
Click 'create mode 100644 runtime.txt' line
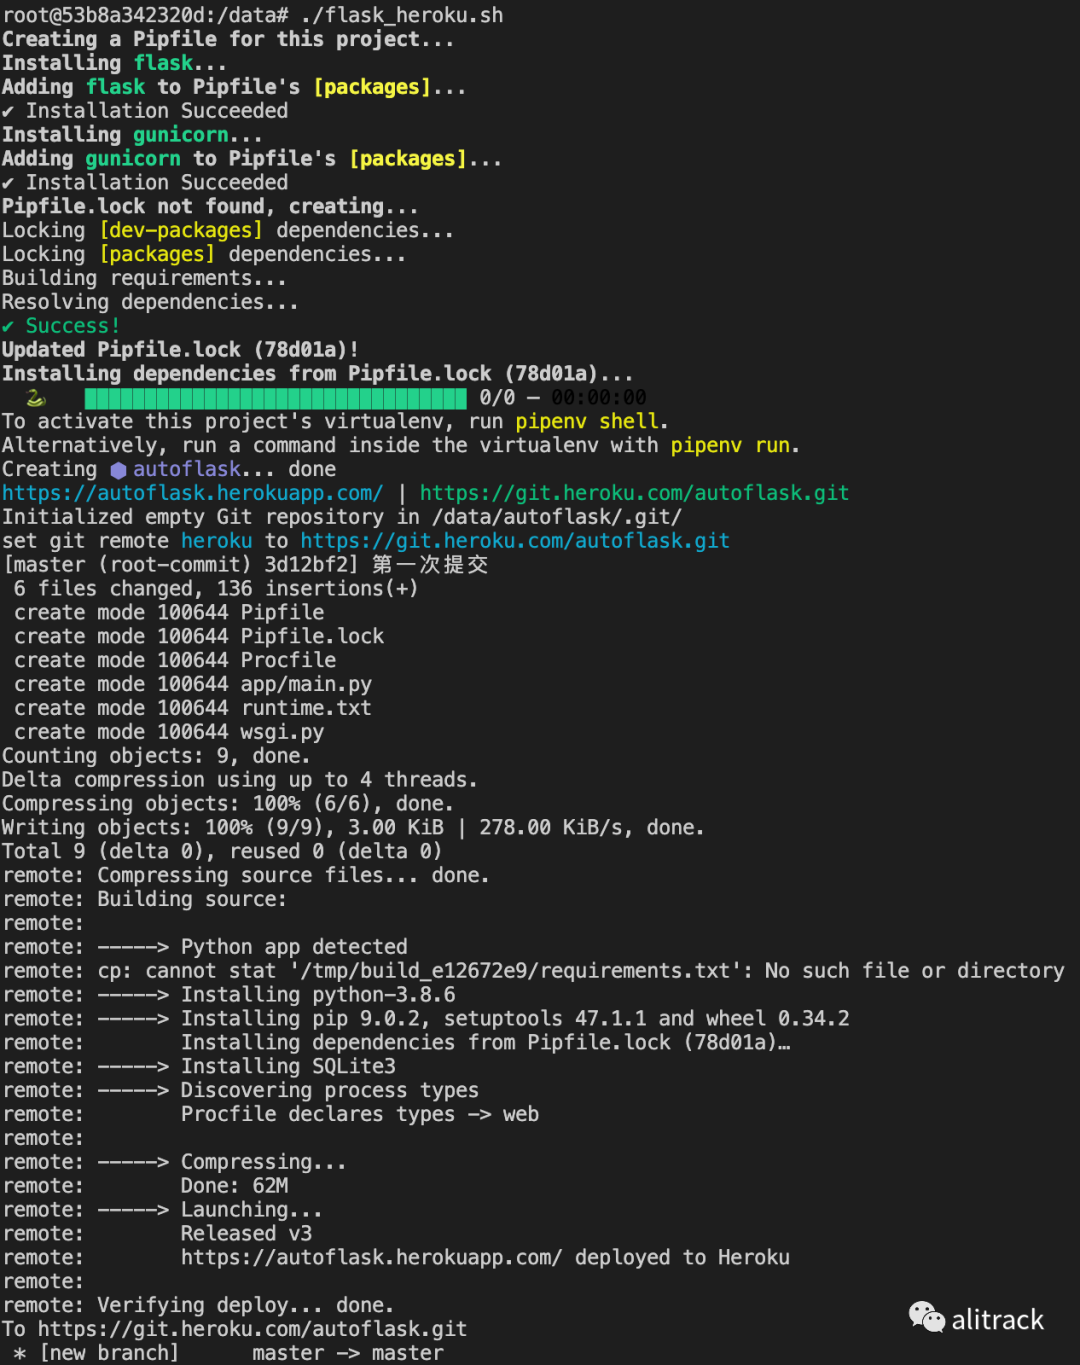click(x=193, y=708)
